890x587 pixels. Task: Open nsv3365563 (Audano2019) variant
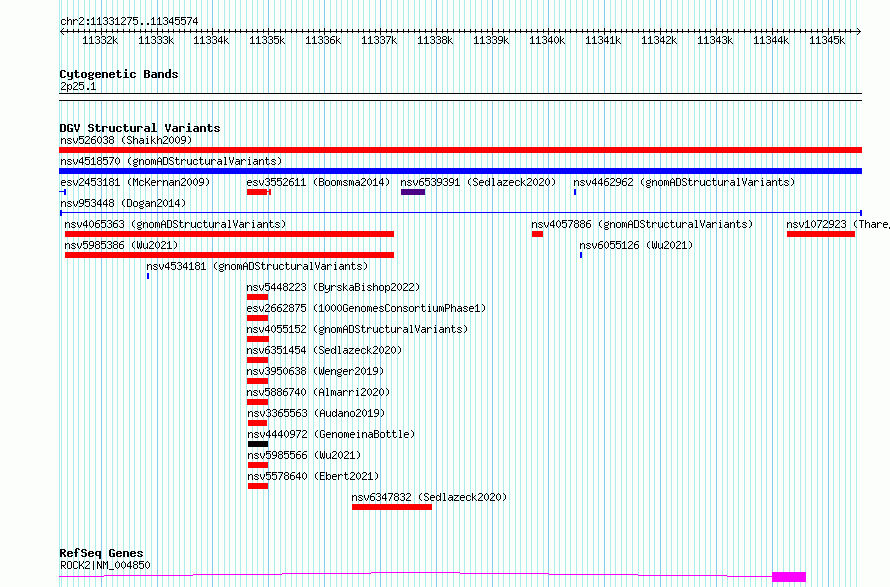point(316,413)
